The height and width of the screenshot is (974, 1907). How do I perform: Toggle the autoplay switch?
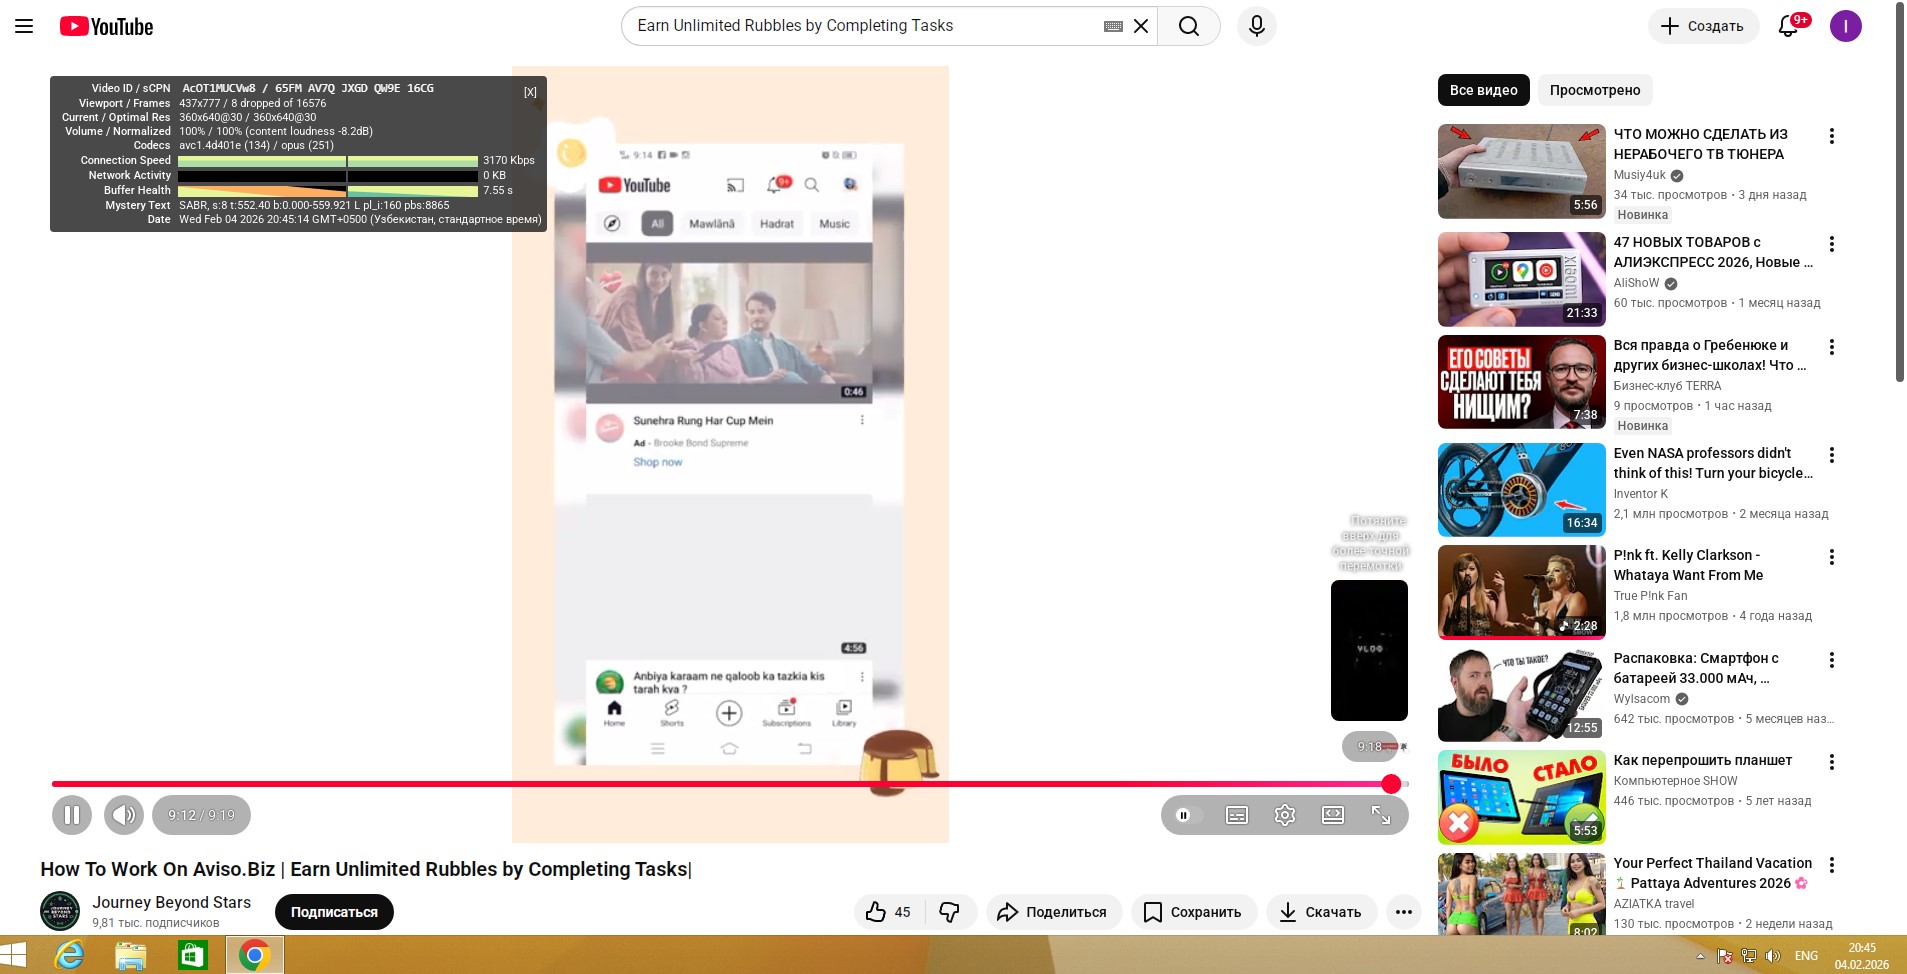pyautogui.click(x=1186, y=815)
